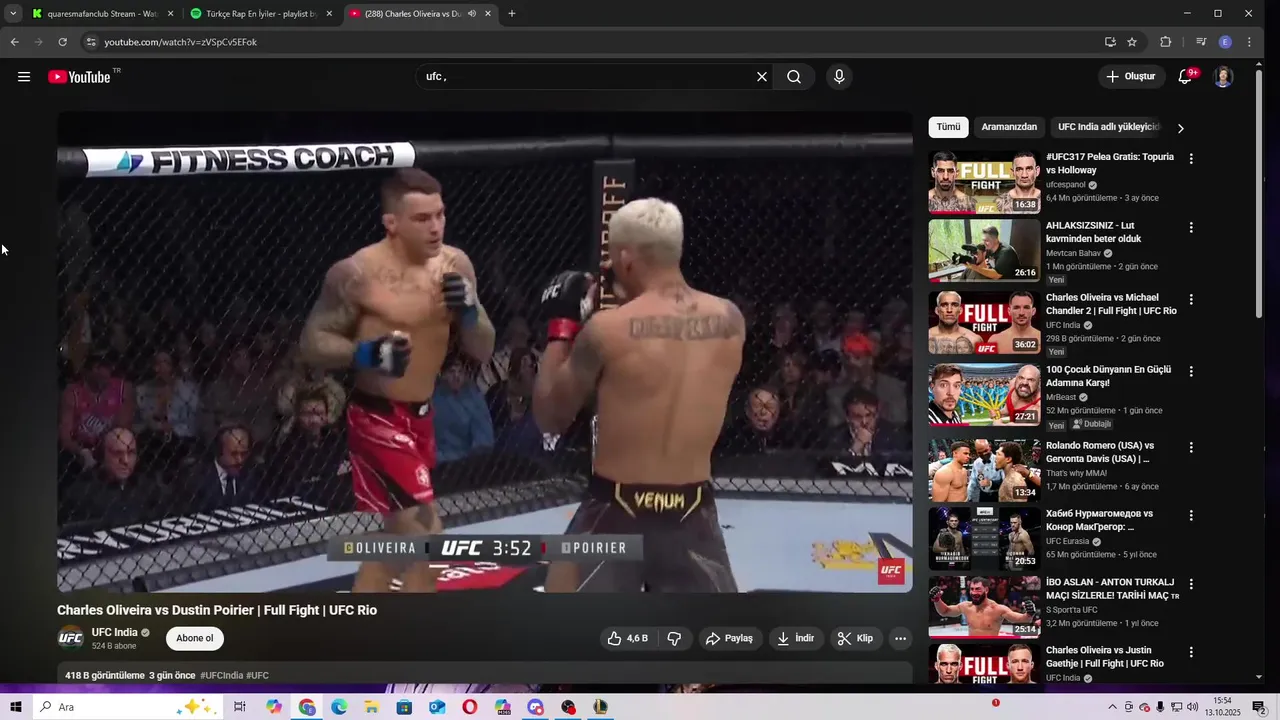The width and height of the screenshot is (1280, 720).
Task: Open Chrome media controls icon
Action: 1201,42
